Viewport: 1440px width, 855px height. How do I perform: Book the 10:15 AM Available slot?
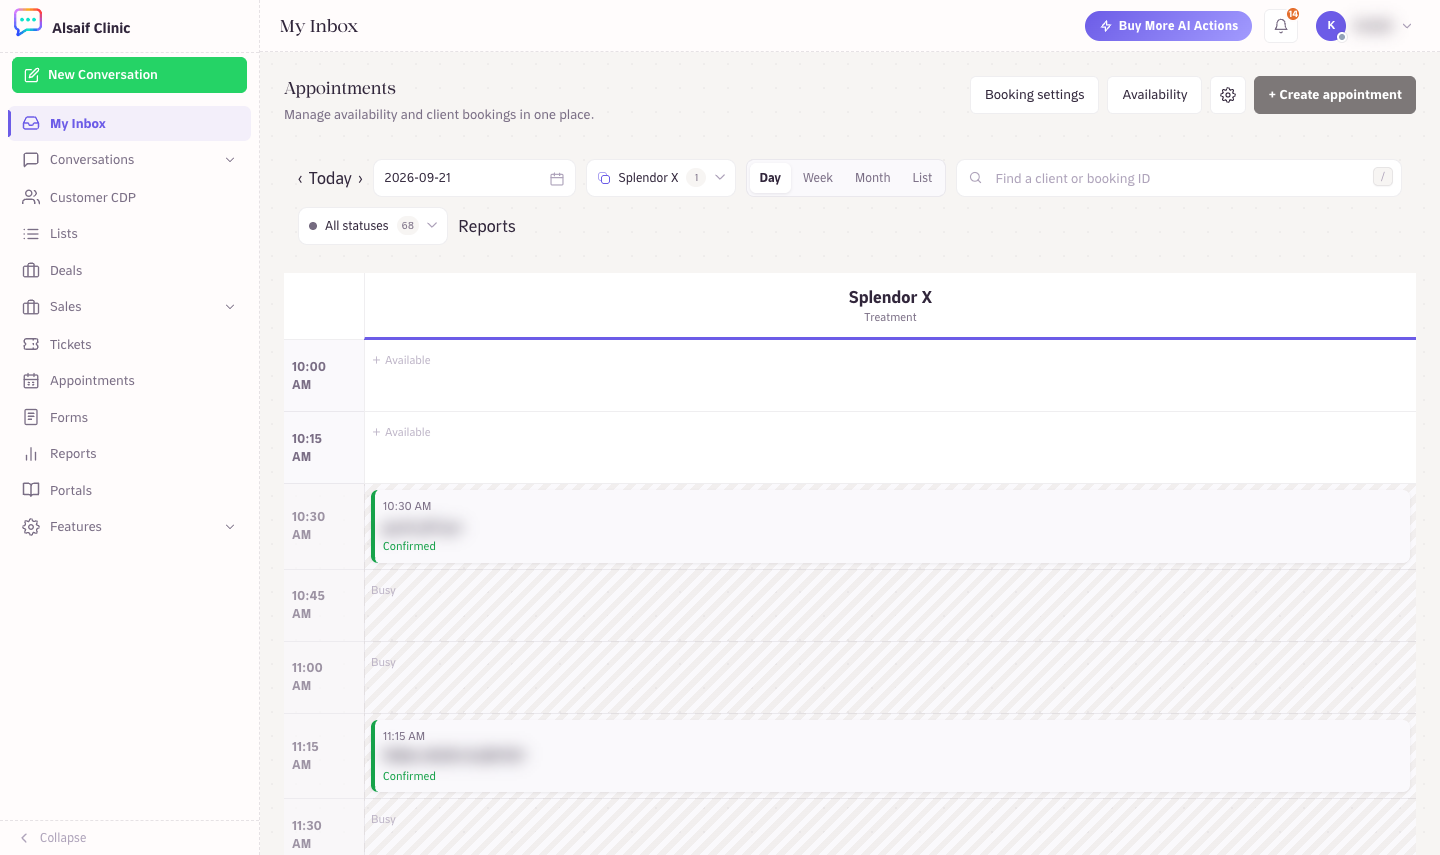pos(890,447)
